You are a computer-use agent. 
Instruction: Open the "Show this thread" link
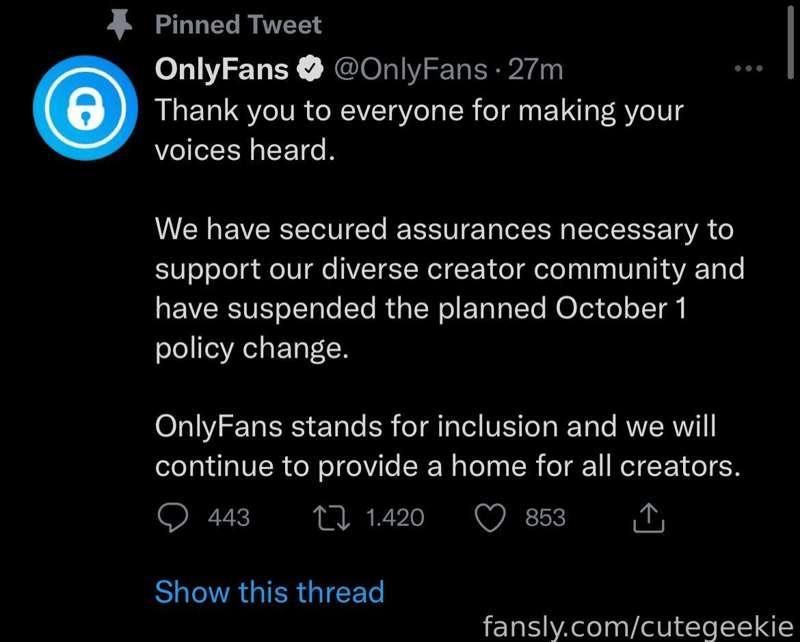[x=269, y=591]
